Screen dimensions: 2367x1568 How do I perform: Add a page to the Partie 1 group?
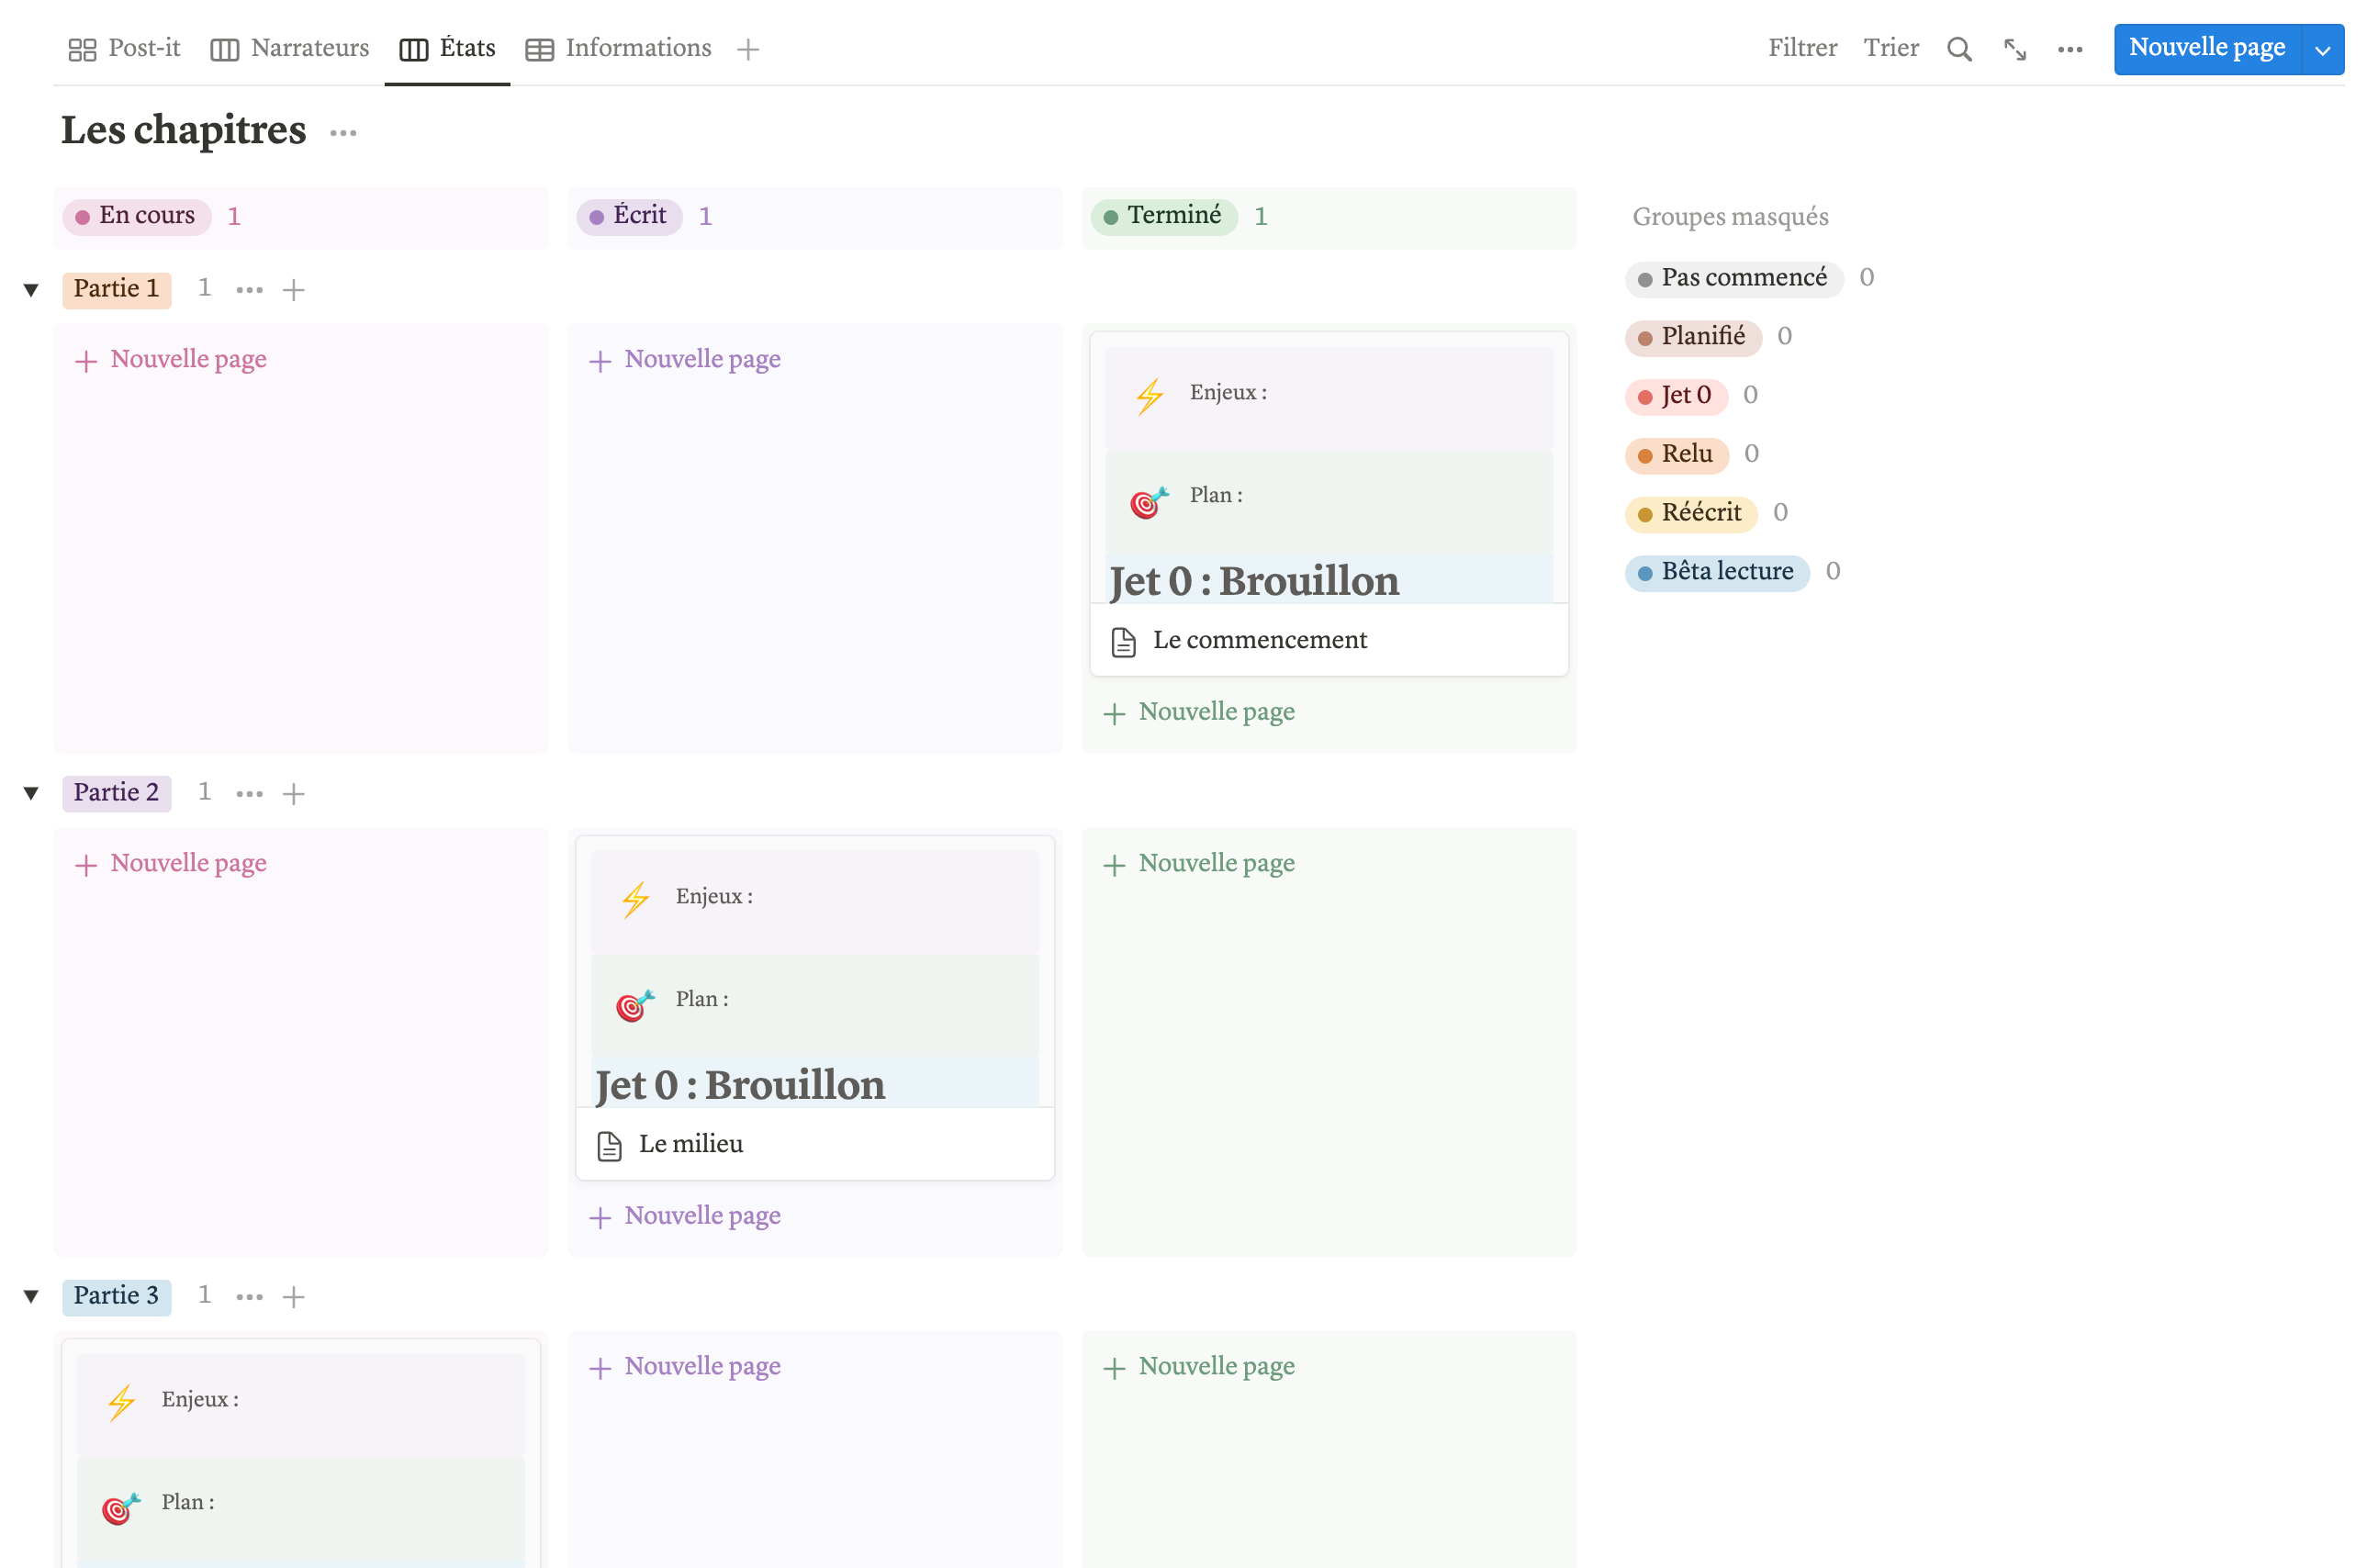point(293,290)
